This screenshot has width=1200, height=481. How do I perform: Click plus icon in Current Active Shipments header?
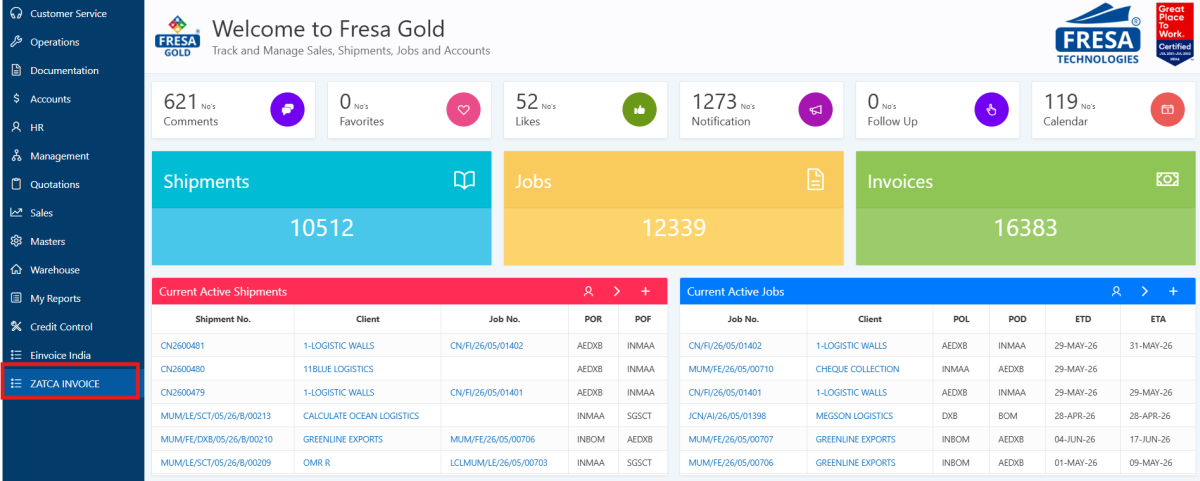645,291
